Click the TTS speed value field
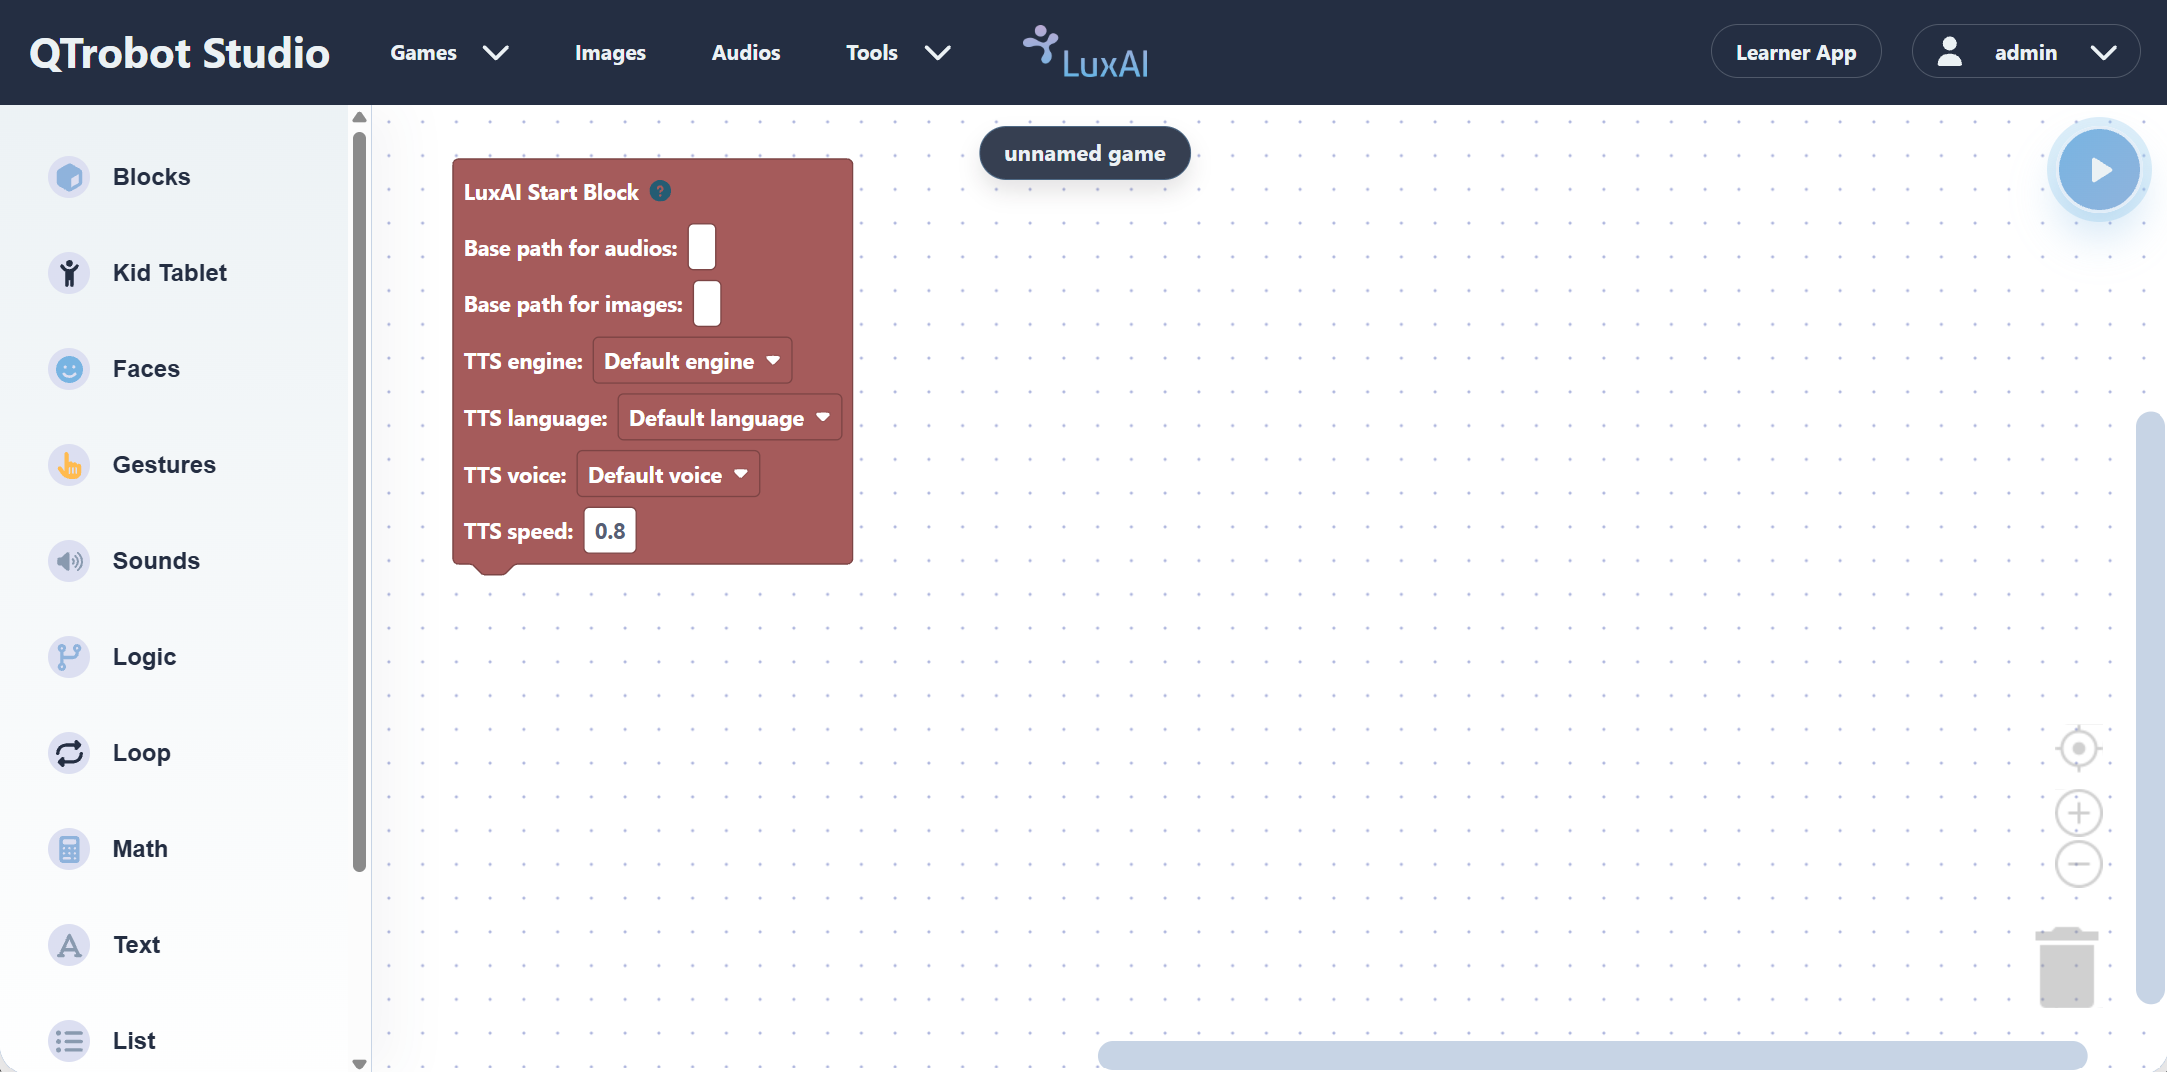The image size is (2167, 1072). (x=610, y=531)
